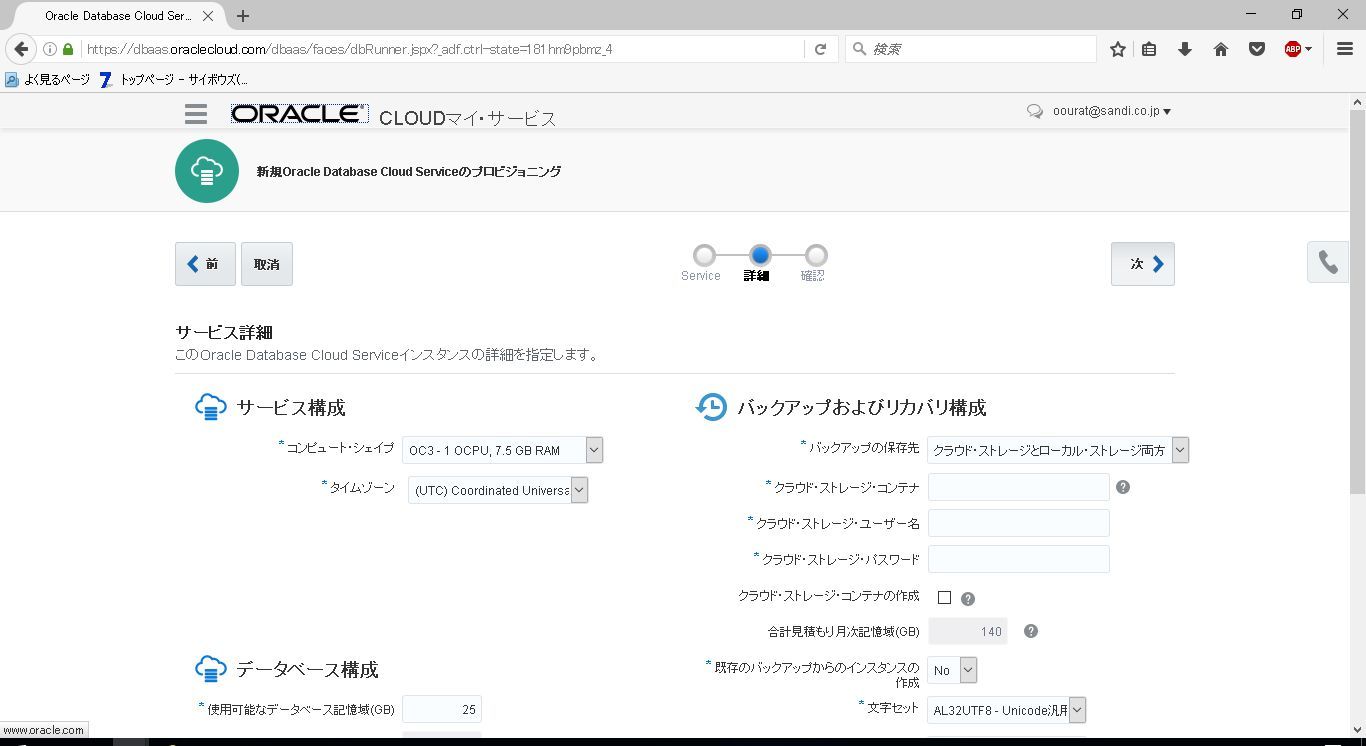The image size is (1366, 746).
Task: Cancel provisioning with the 取消 button
Action: coord(267,264)
